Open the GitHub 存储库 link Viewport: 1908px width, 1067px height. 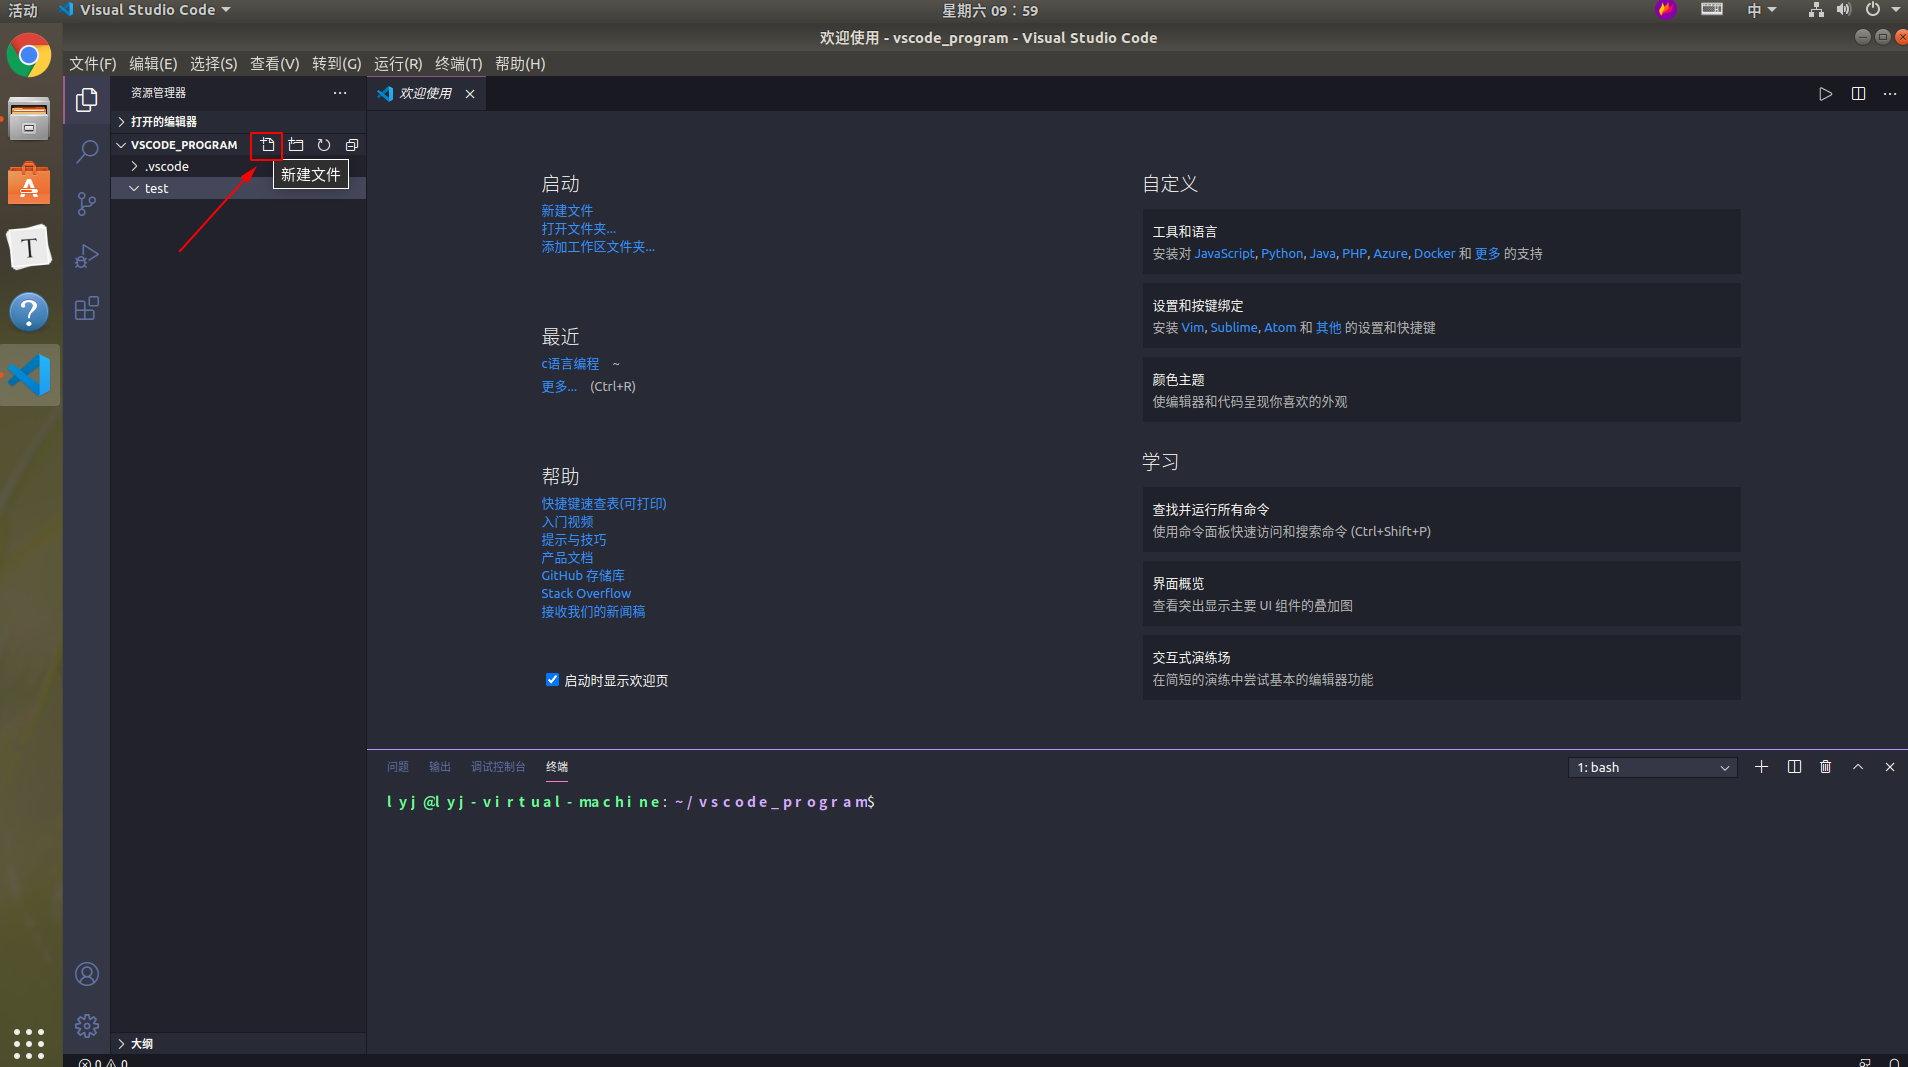(x=583, y=576)
